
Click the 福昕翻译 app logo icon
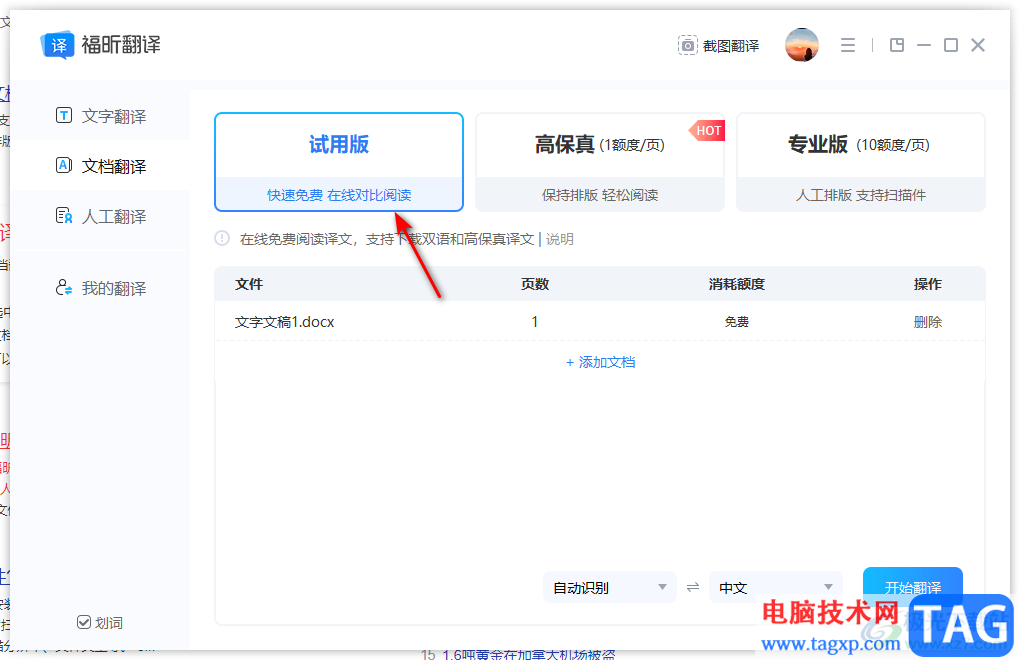(57, 45)
